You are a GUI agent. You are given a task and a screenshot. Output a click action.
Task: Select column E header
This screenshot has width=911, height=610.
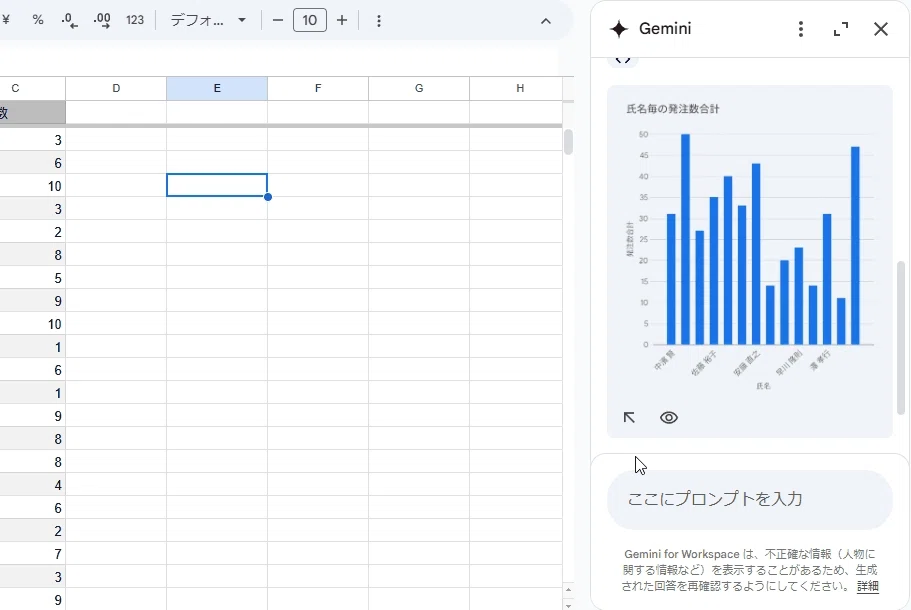[x=217, y=88]
